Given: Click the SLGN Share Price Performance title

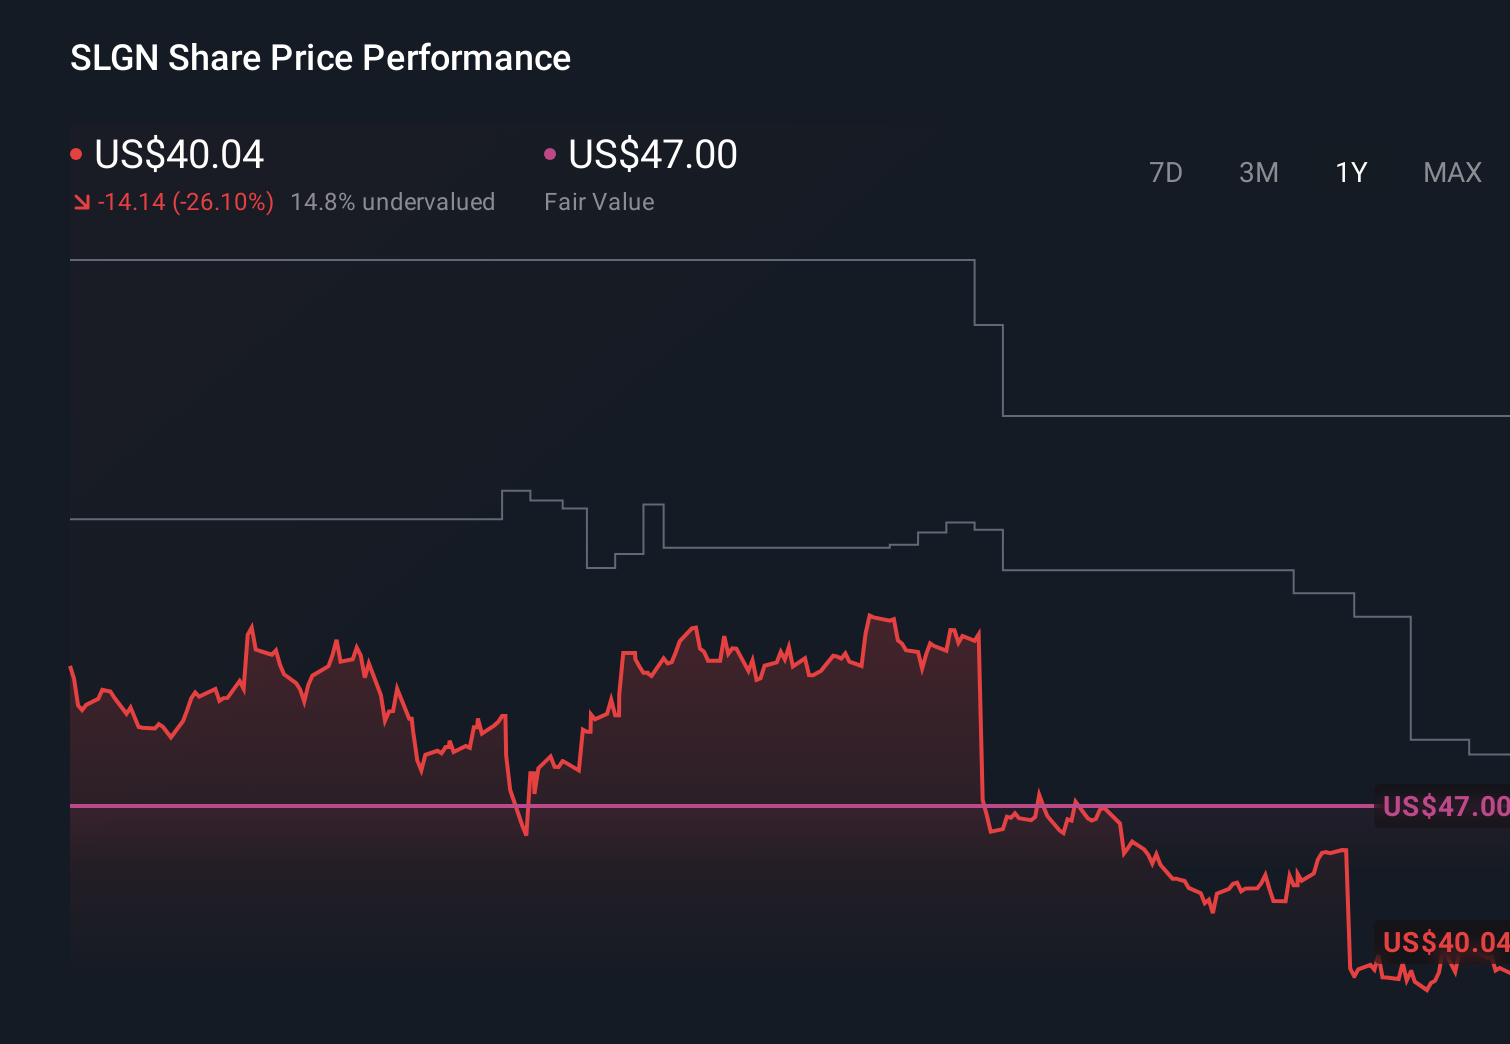Looking at the screenshot, I should pos(319,58).
